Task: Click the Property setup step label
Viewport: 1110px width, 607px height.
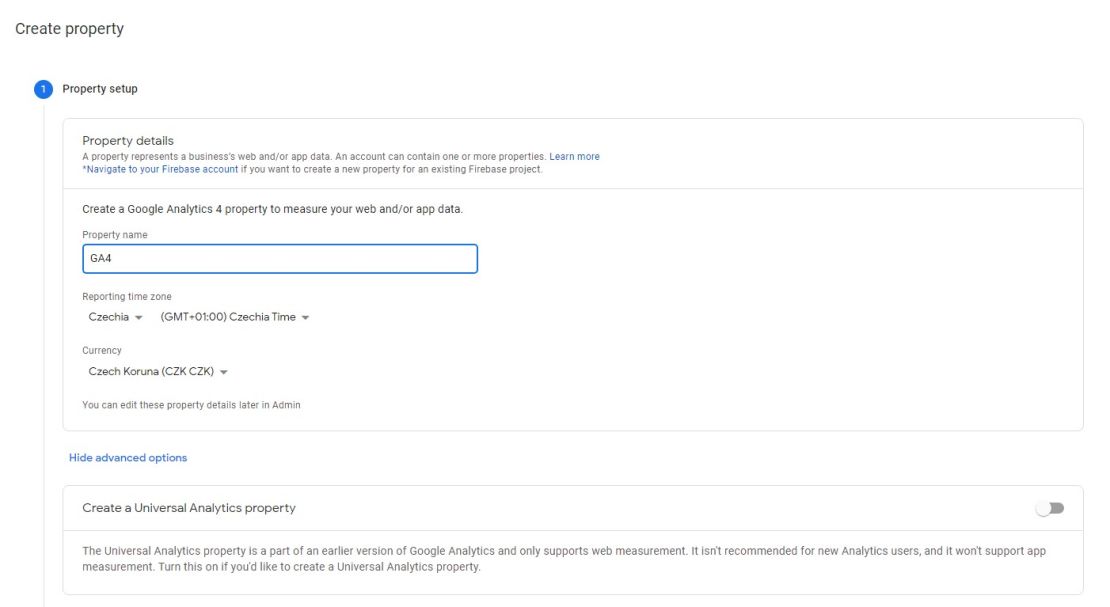Action: click(x=100, y=89)
